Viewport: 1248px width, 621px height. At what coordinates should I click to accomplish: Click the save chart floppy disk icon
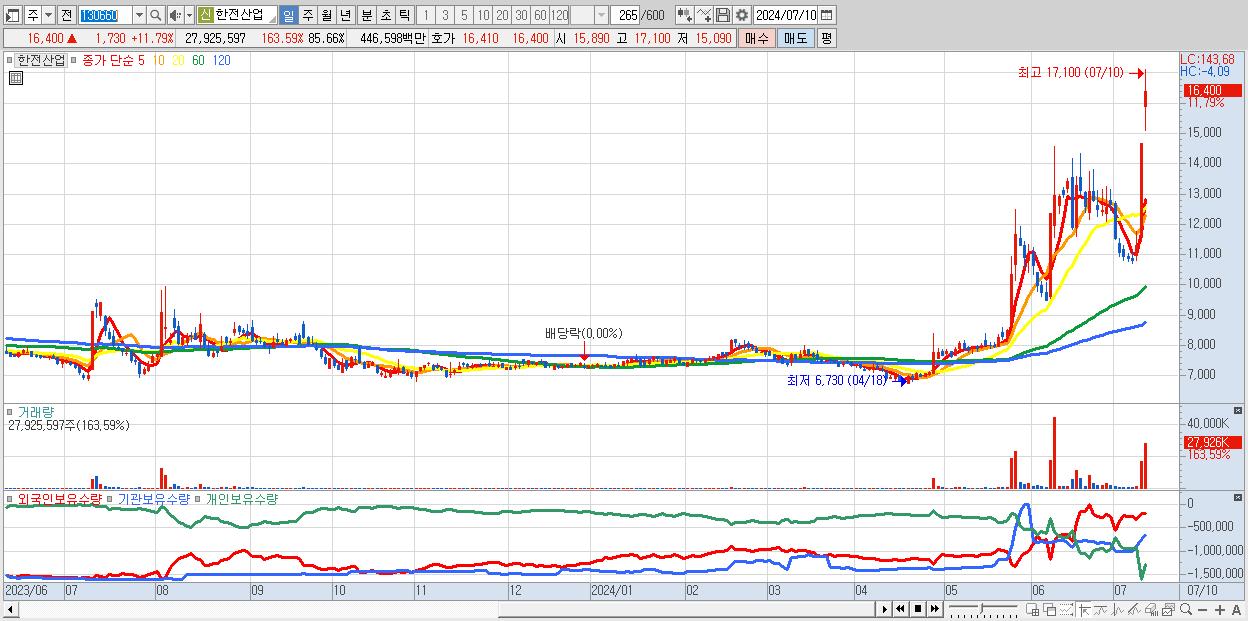click(722, 15)
